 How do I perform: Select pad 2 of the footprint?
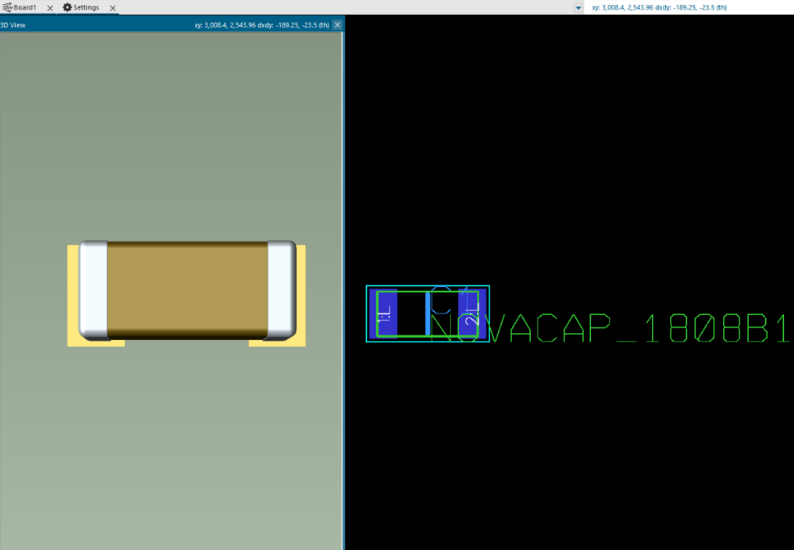(x=472, y=313)
